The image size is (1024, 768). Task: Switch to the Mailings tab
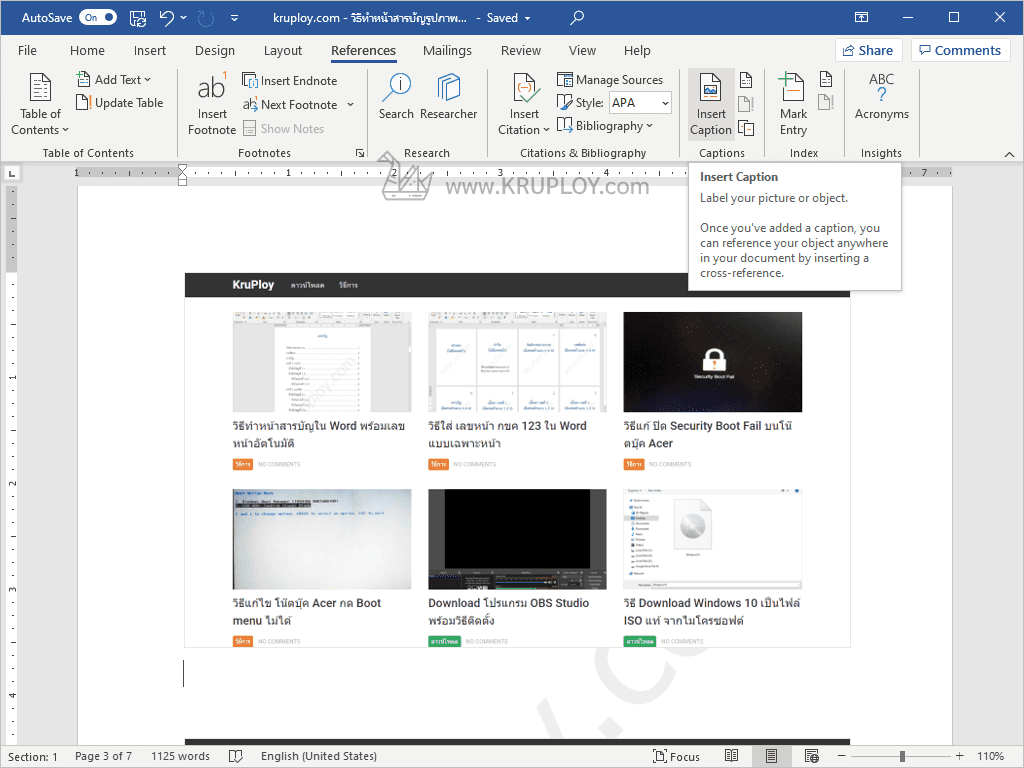point(447,50)
